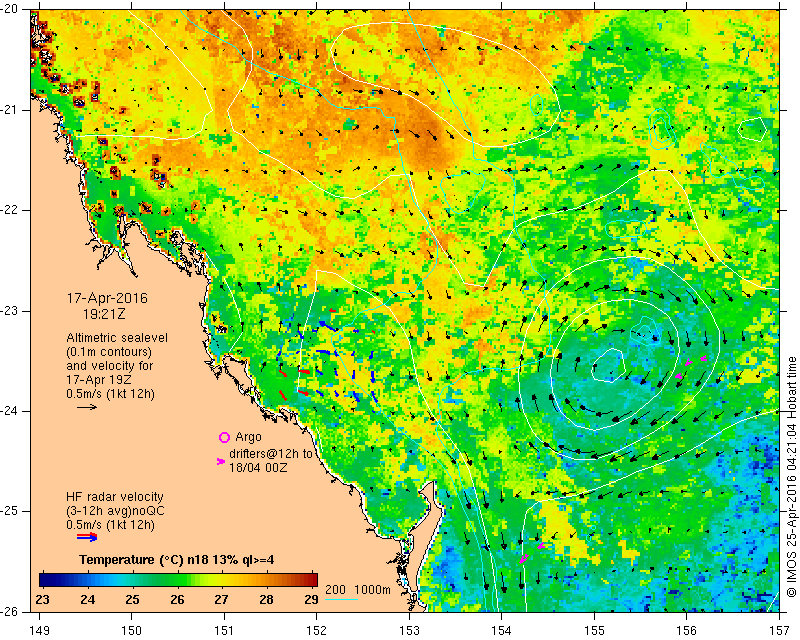This screenshot has width=800, height=640.
Task: Click the '18/04 00Z' text
Action: tap(258, 467)
